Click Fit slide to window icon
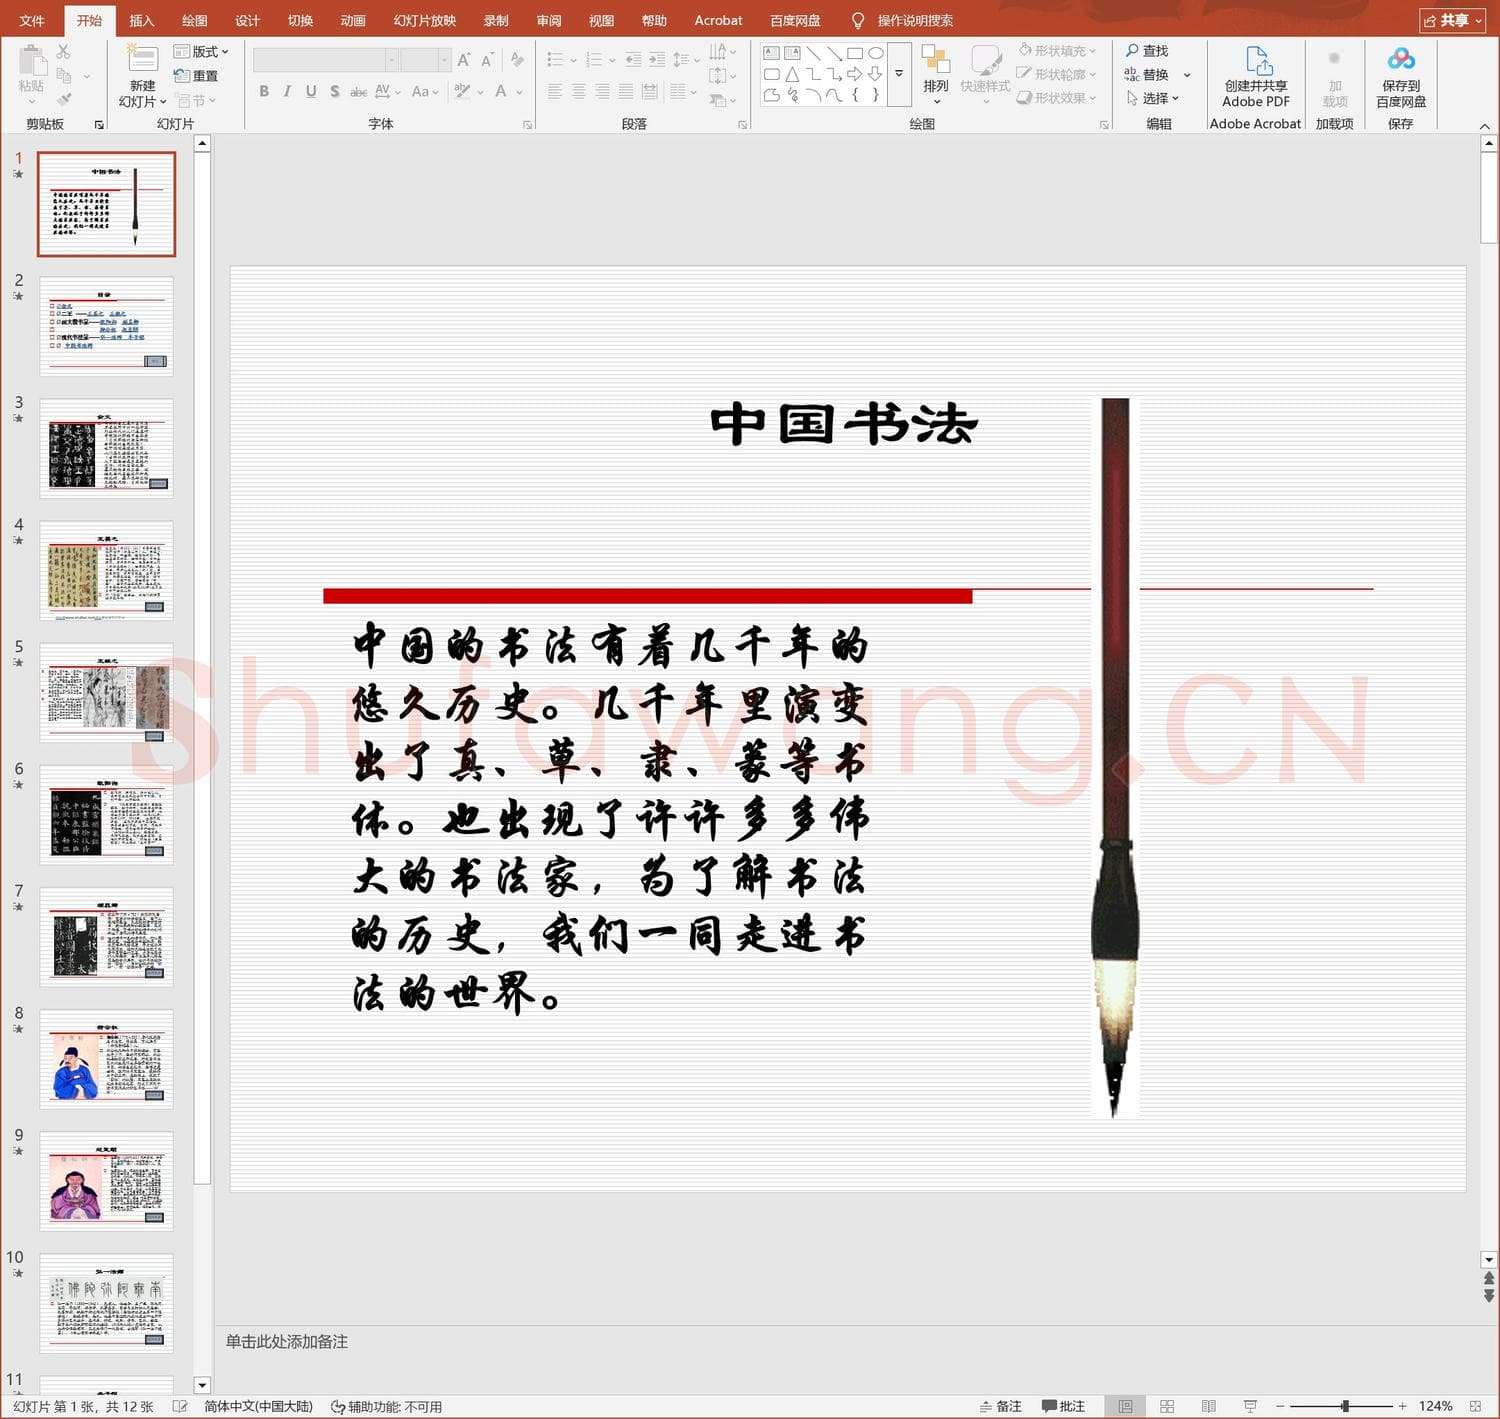Viewport: 1500px width, 1419px height. click(1476, 1406)
